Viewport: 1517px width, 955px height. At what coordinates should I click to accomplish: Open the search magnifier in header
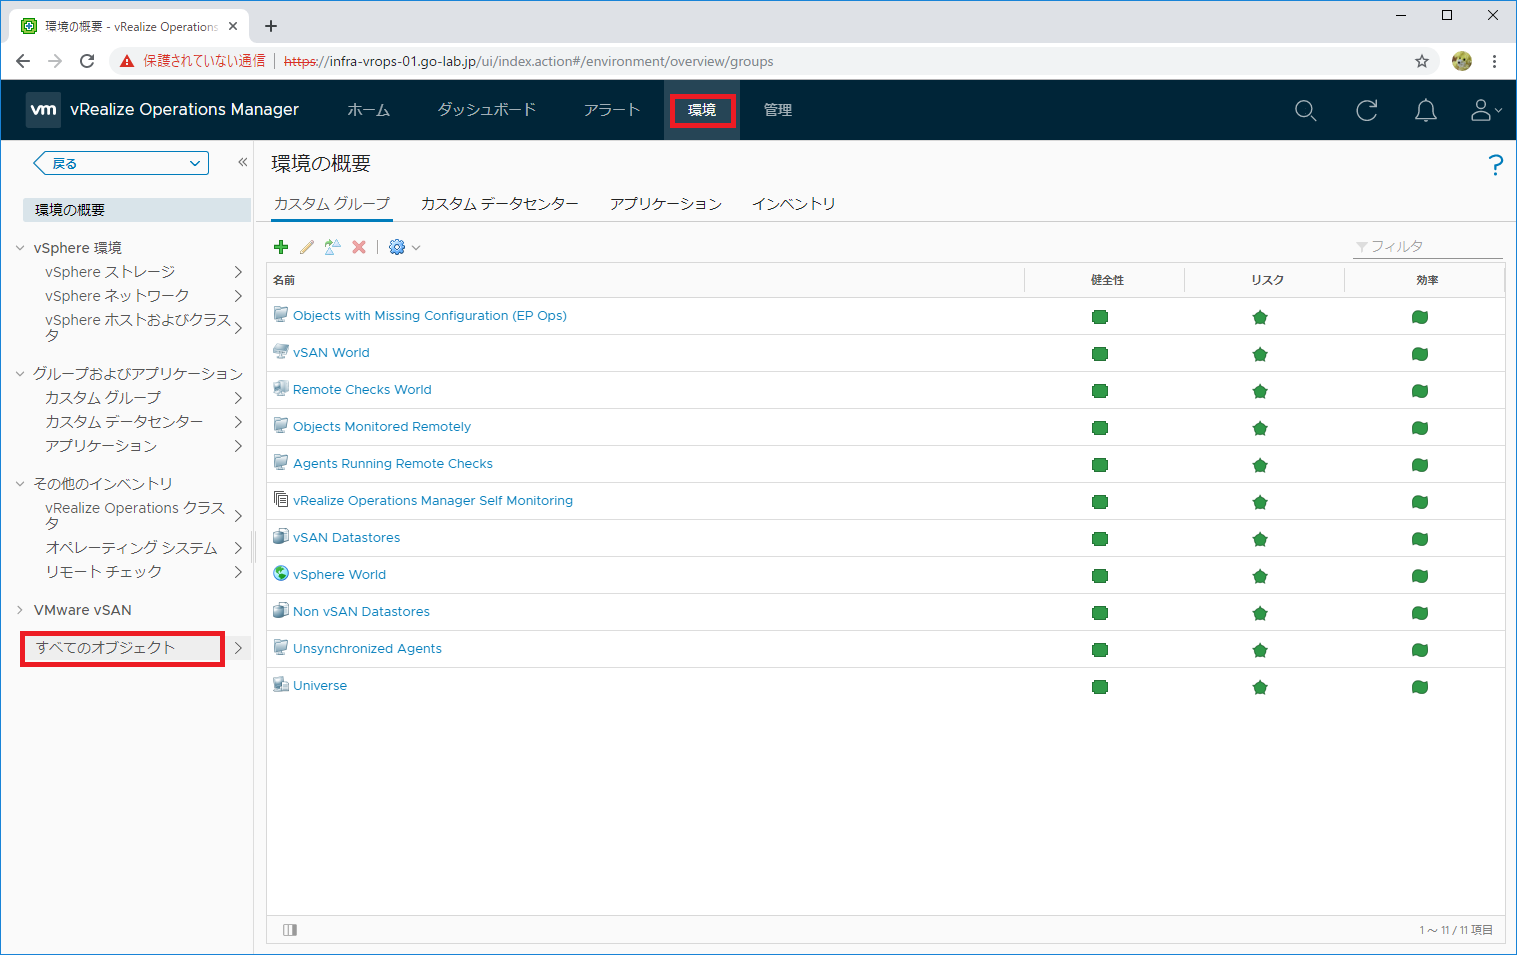pos(1305,110)
